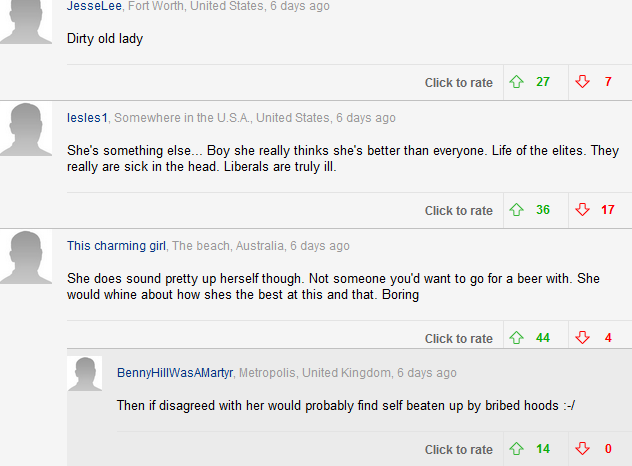Open JesseLee's user profile link
632x466 pixels.
94,6
